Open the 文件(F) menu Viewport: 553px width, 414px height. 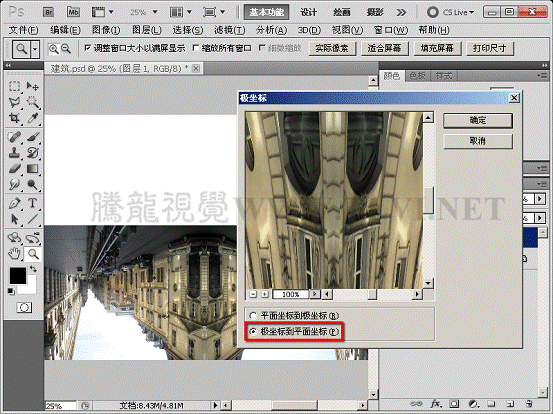click(23, 30)
